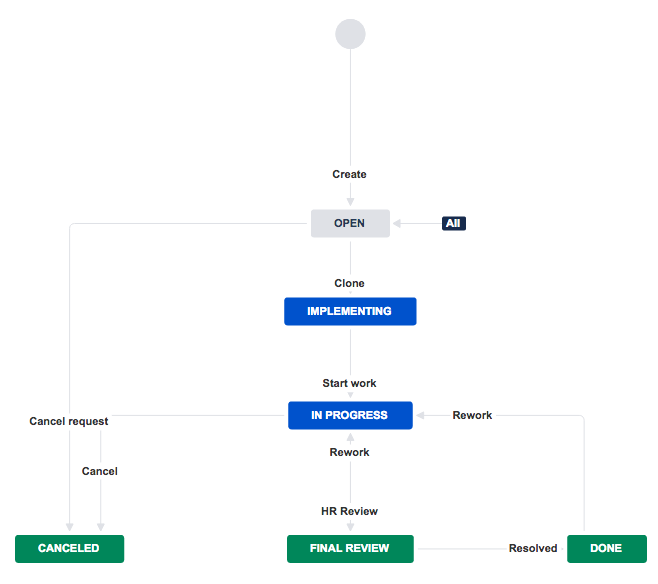Click arrowhead pointing from All into OPEN

click(x=397, y=223)
